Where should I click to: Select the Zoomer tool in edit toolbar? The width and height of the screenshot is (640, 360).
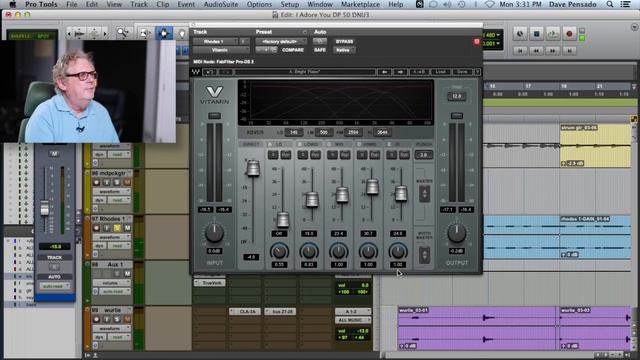click(122, 33)
